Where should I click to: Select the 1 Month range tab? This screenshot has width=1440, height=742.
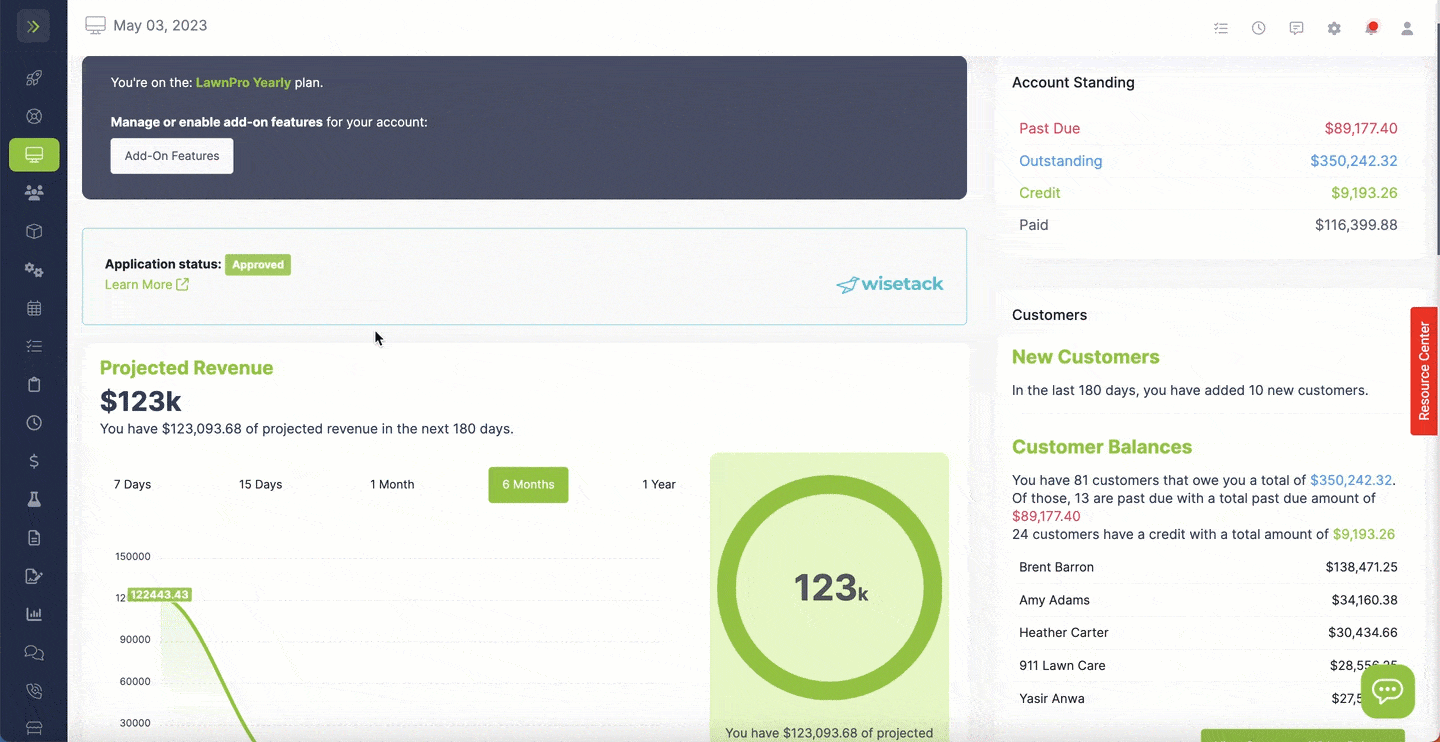pos(392,485)
